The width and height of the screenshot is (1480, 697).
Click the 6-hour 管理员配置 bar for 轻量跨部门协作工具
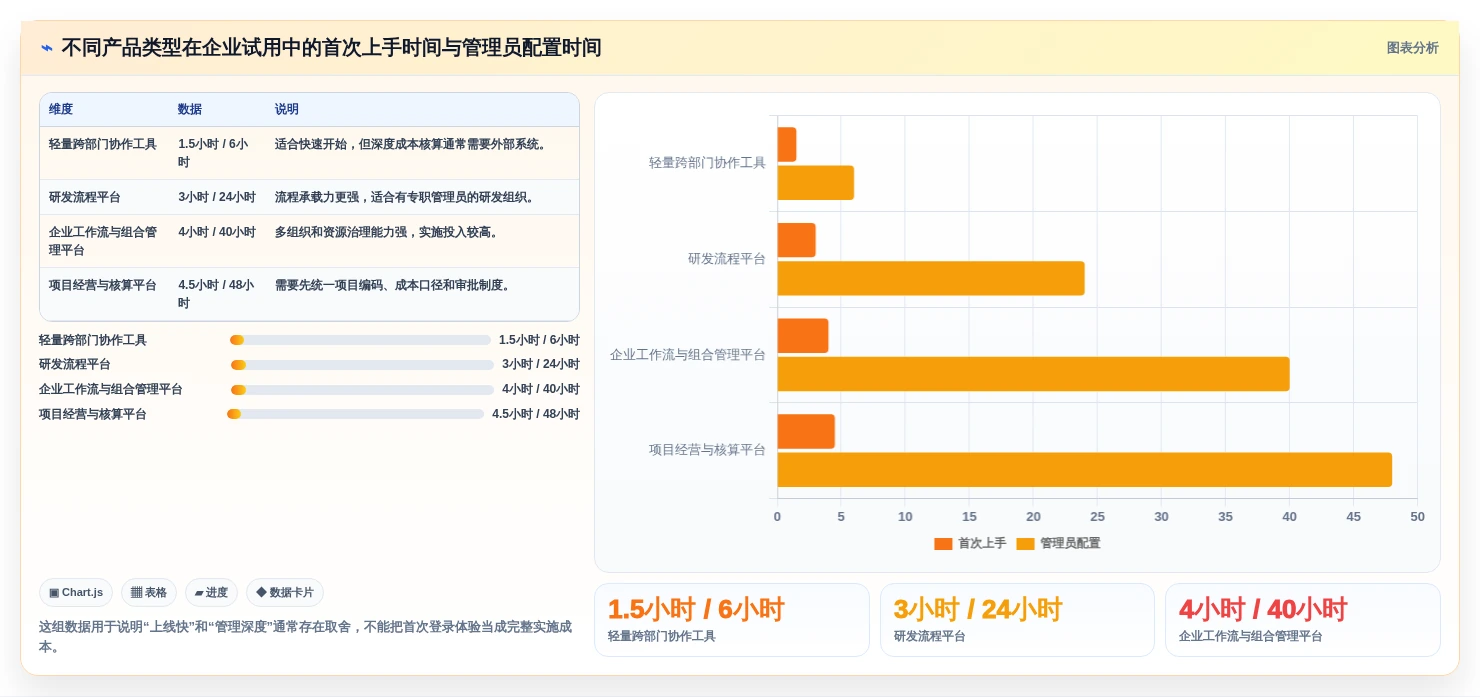point(815,183)
